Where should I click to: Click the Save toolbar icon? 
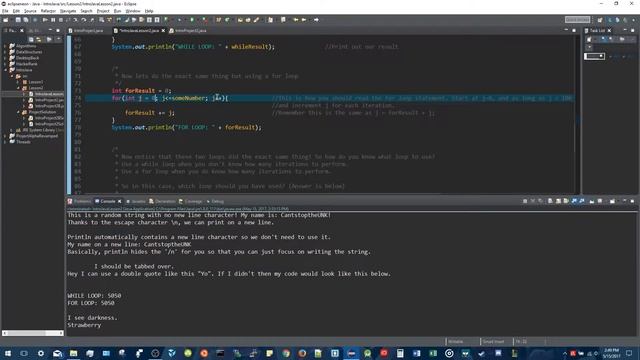18,20
